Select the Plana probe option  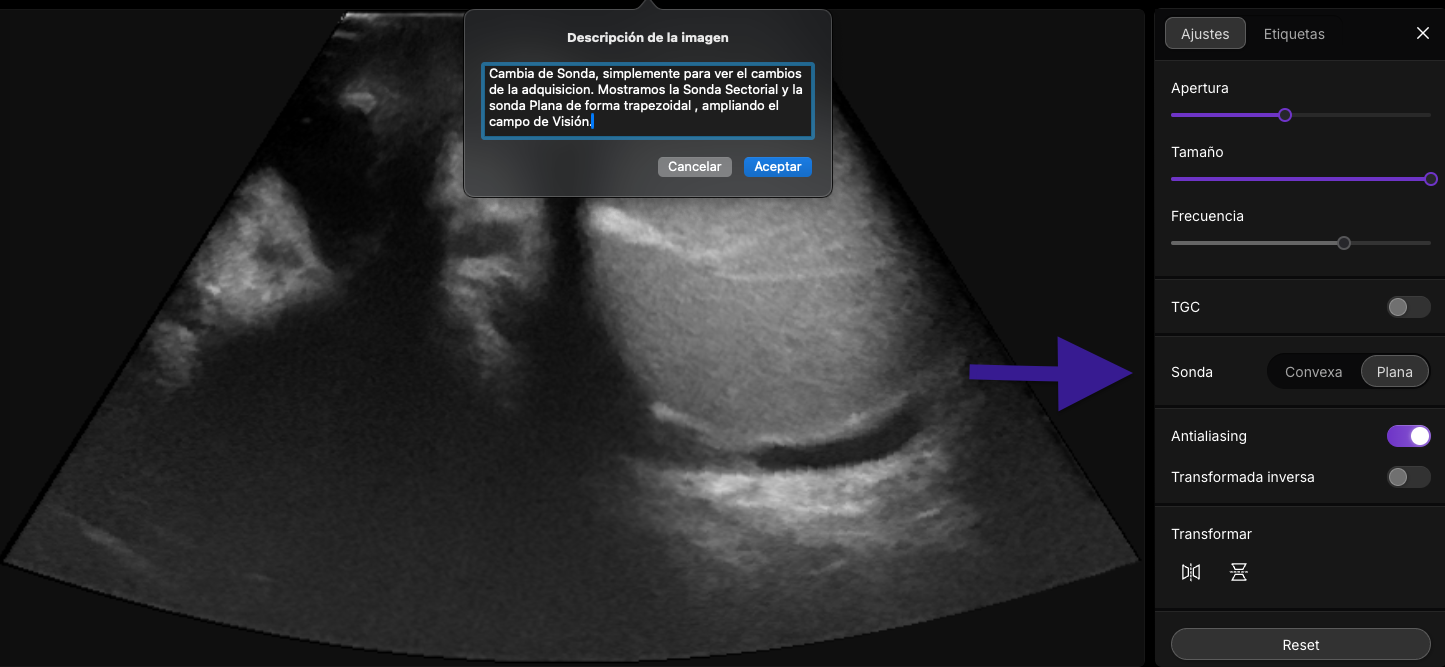[1394, 372]
